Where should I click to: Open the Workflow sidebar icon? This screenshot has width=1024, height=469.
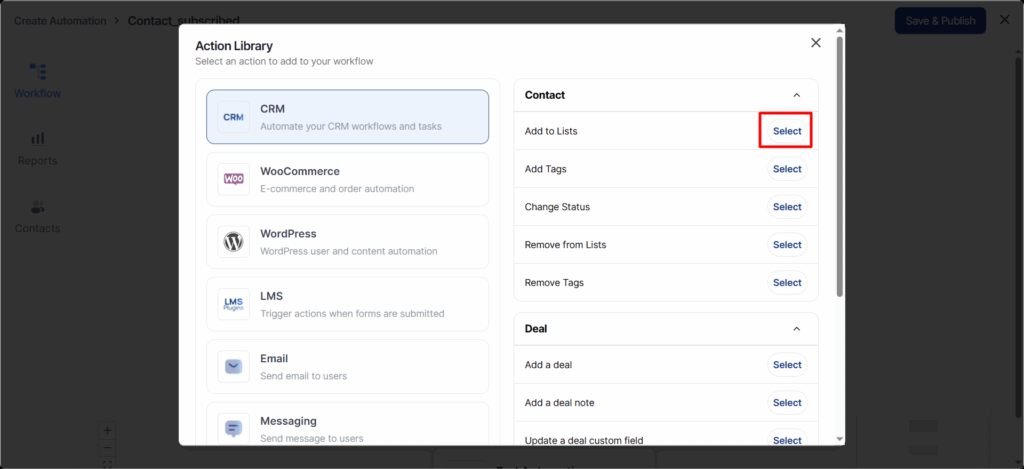click(37, 72)
